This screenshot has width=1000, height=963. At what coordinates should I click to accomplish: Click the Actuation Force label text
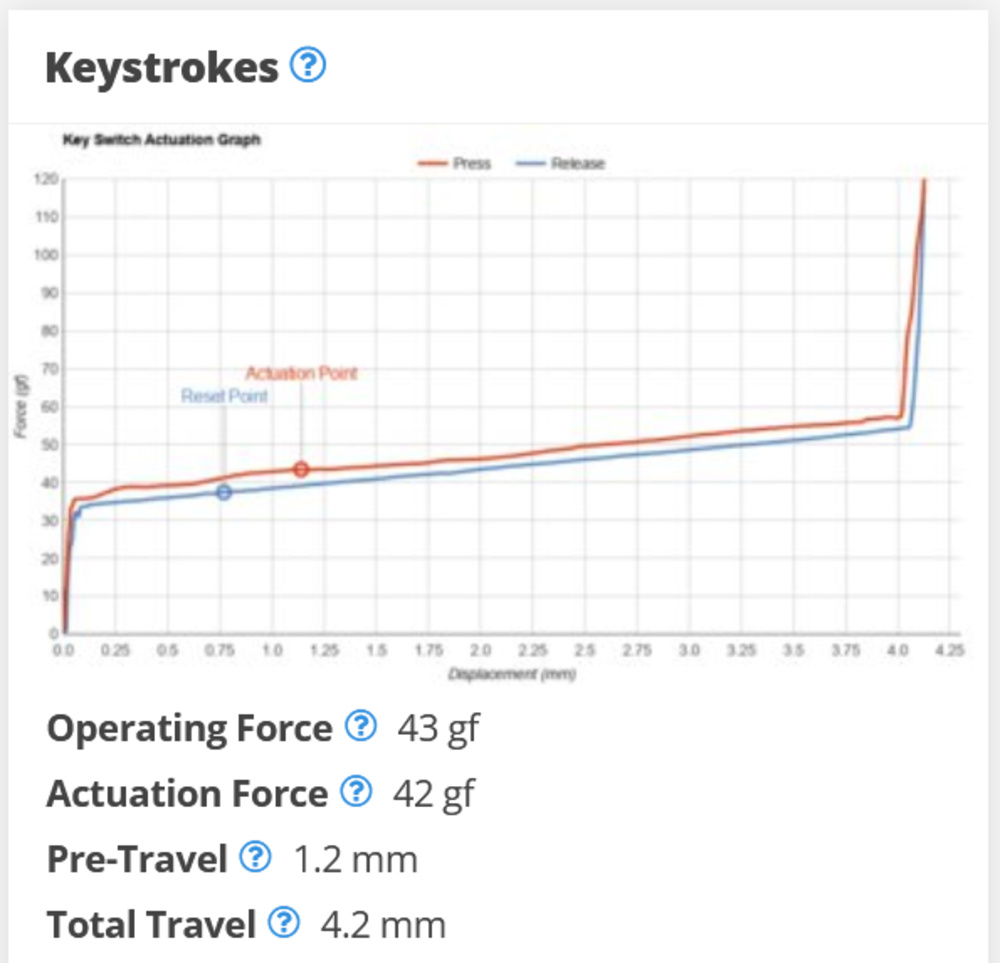187,794
